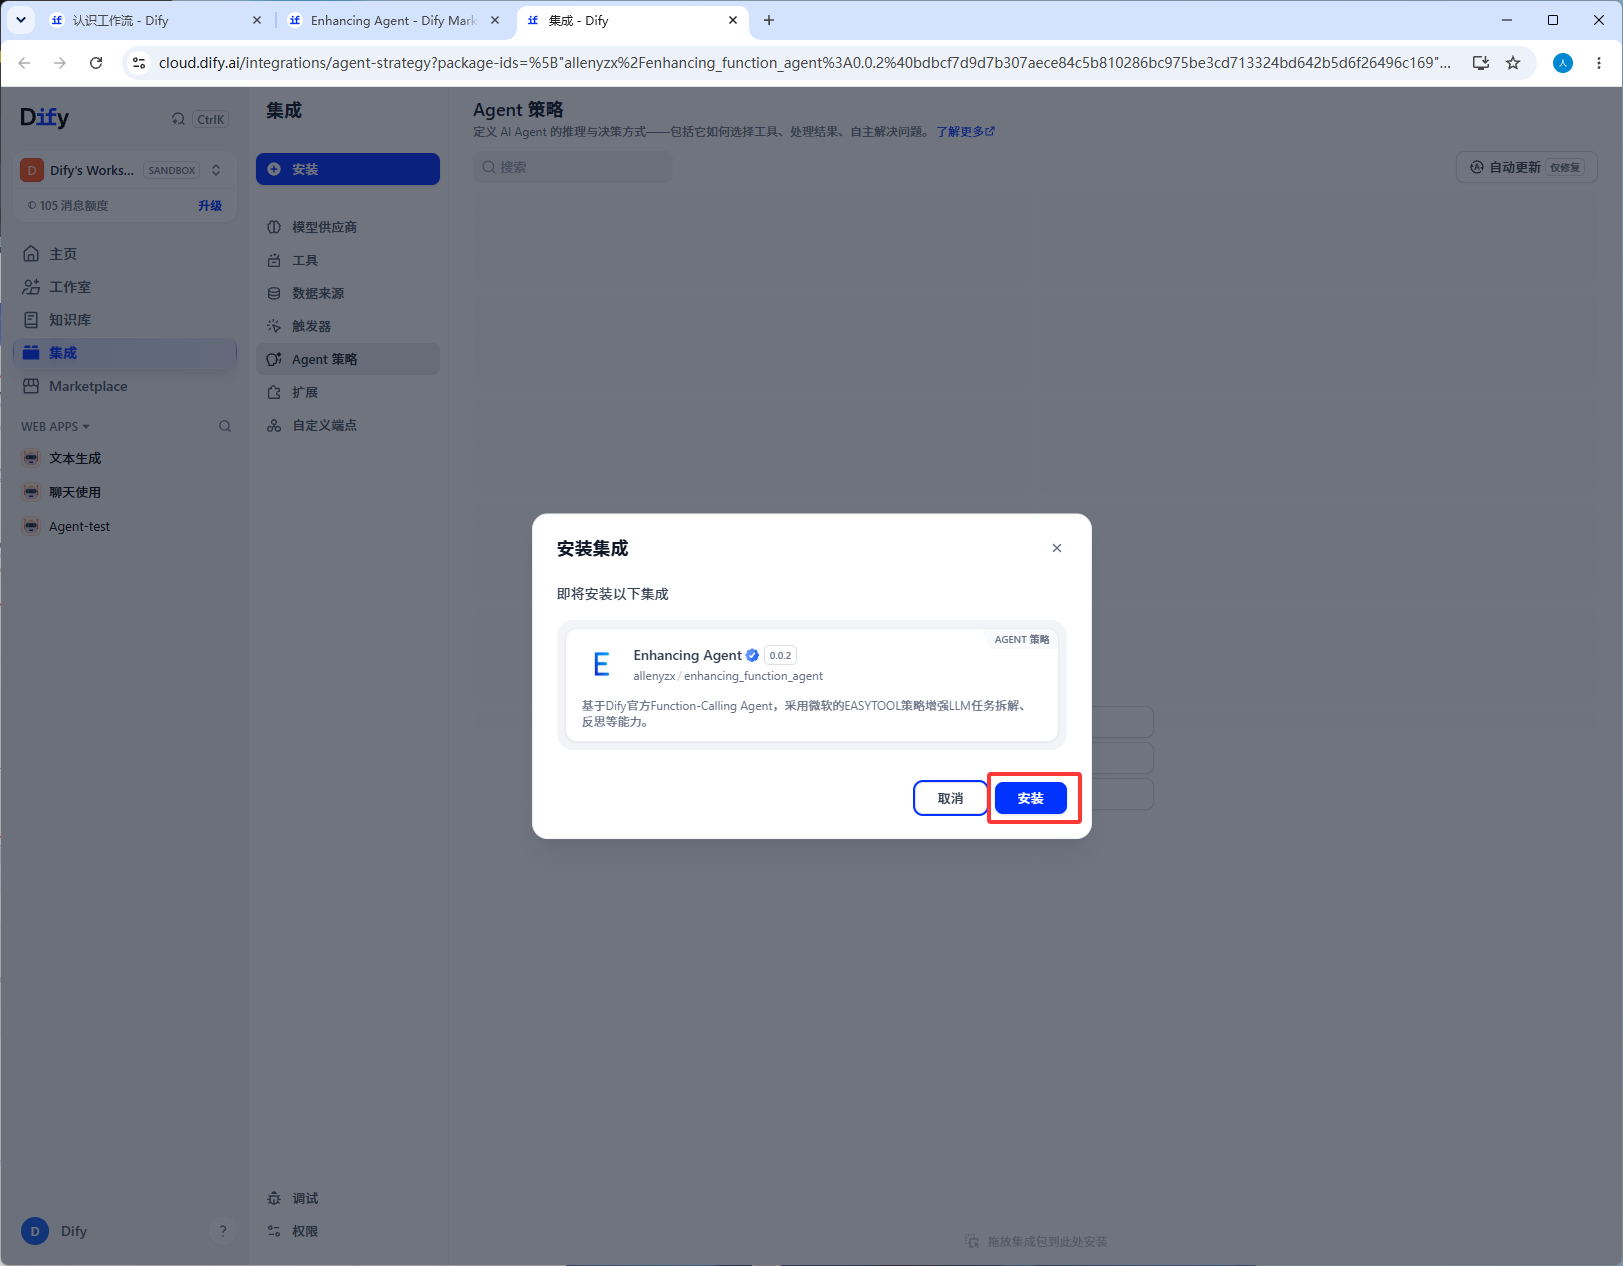
Task: Expand the Dify's Workspace switcher
Action: click(125, 170)
